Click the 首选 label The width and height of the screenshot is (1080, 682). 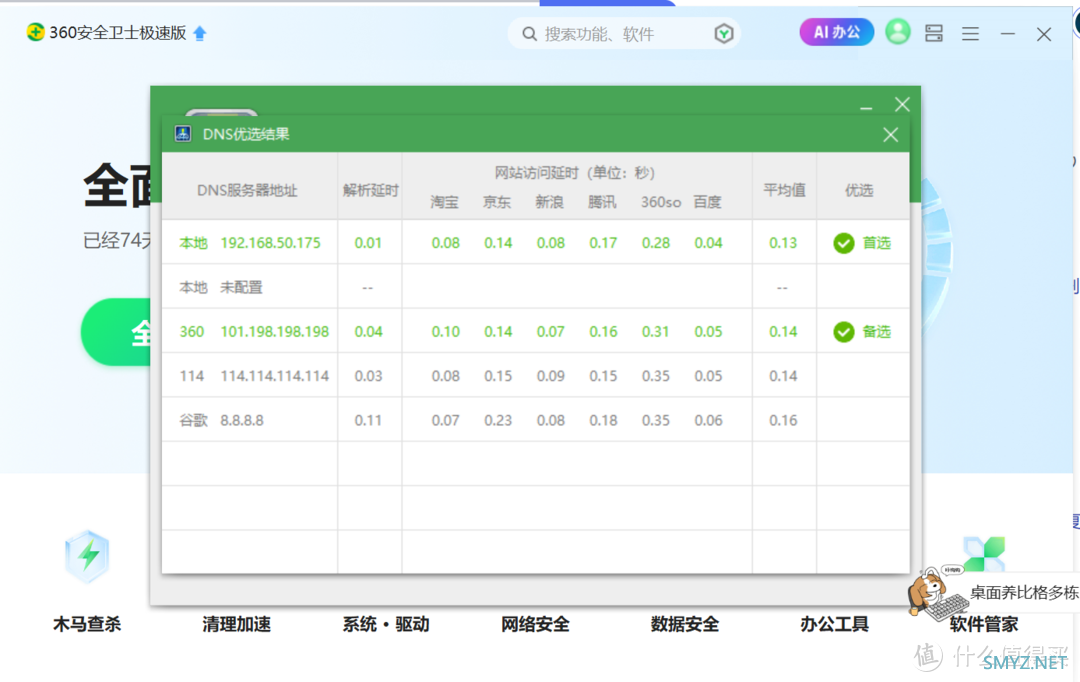tap(876, 243)
